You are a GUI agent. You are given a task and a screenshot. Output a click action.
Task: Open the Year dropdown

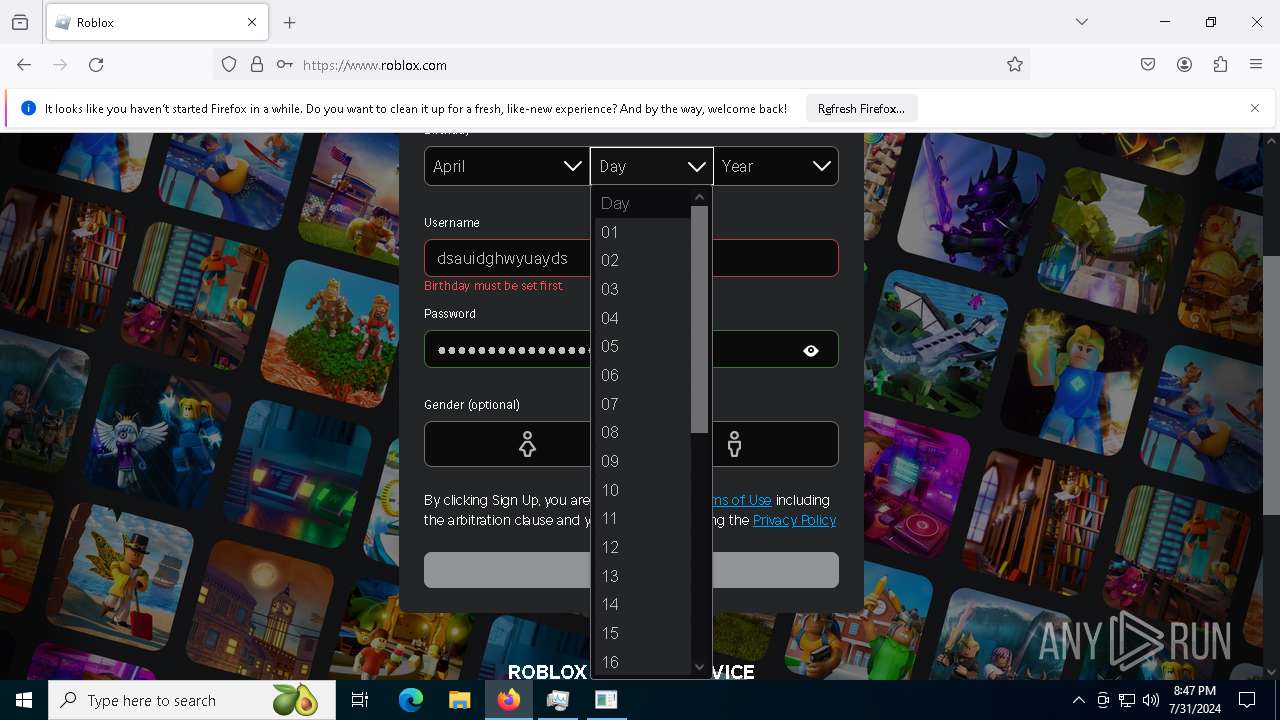coord(776,166)
